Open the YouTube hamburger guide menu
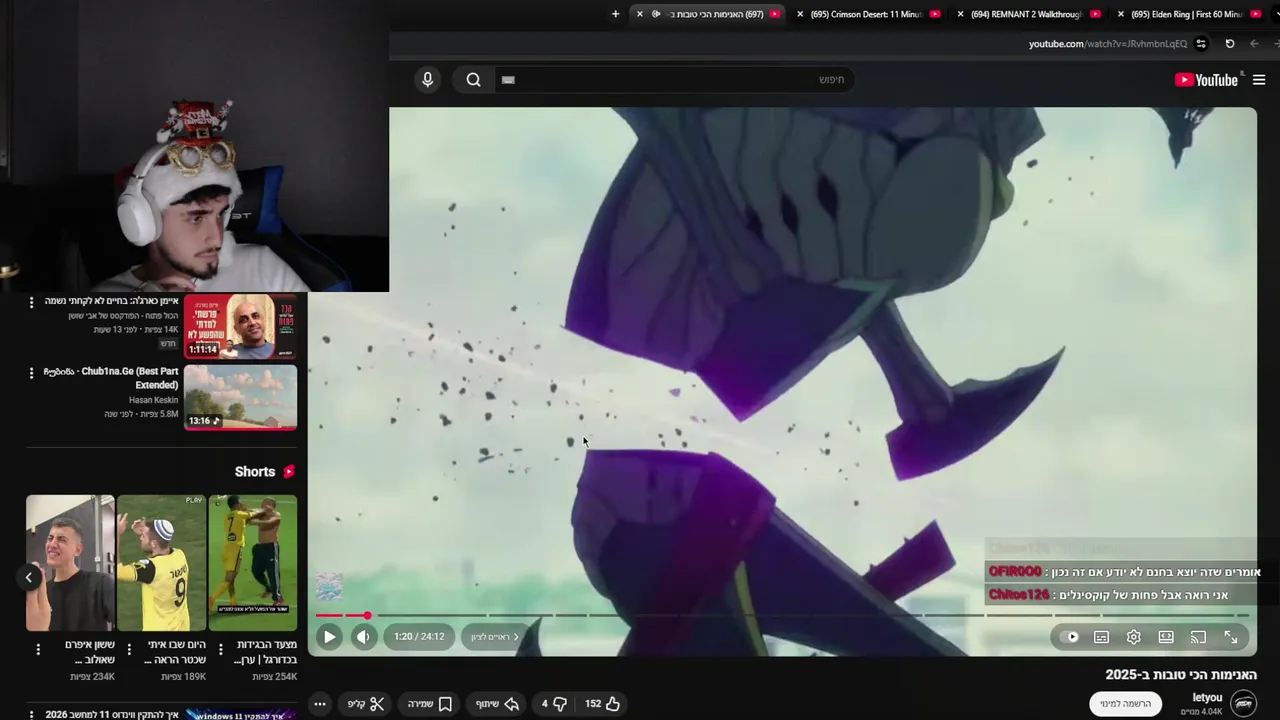Viewport: 1280px width, 720px height. pyautogui.click(x=1259, y=80)
